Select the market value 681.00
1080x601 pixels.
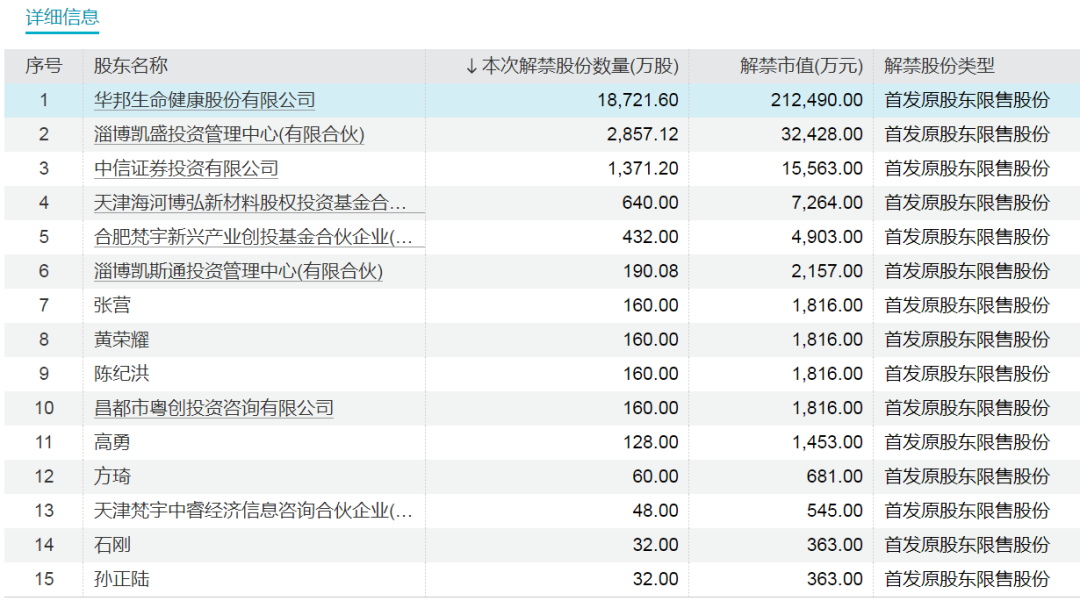point(835,476)
